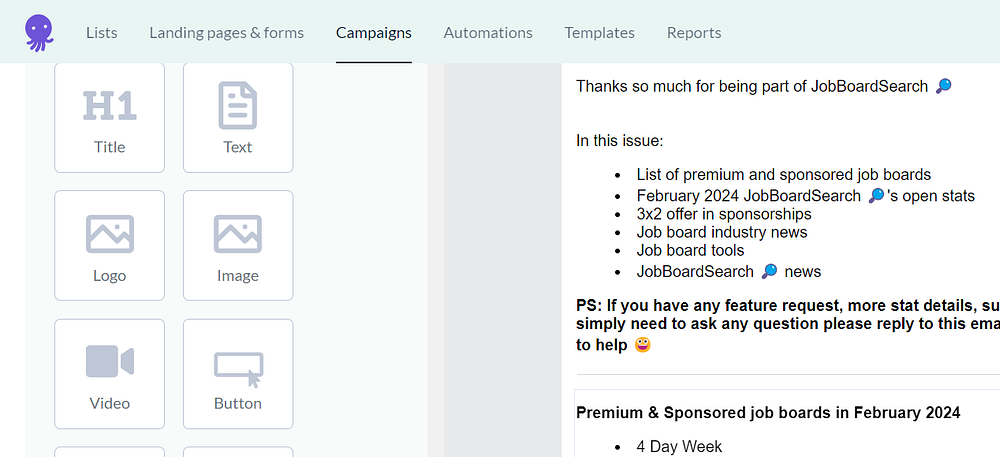
Task: Click the "Job board industry news" bullet
Action: click(721, 232)
